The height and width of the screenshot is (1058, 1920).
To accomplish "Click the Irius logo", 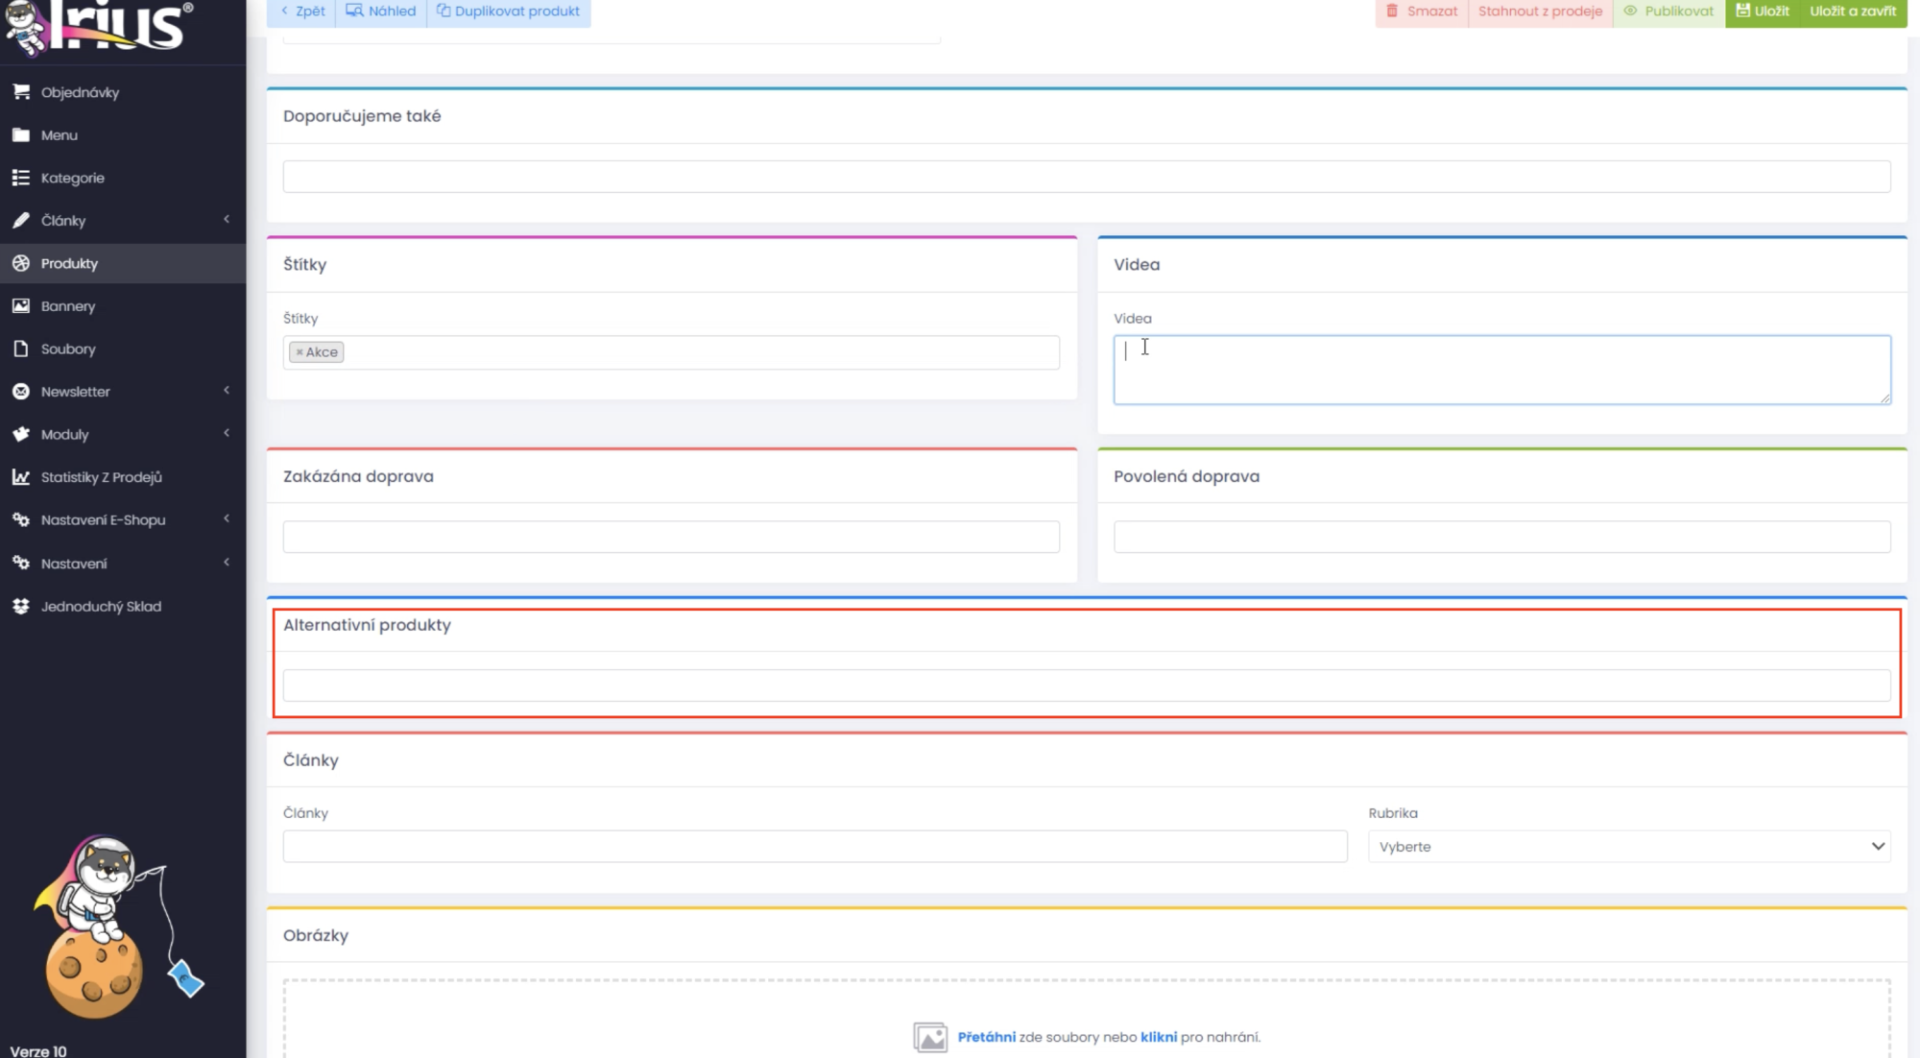I will tap(98, 28).
